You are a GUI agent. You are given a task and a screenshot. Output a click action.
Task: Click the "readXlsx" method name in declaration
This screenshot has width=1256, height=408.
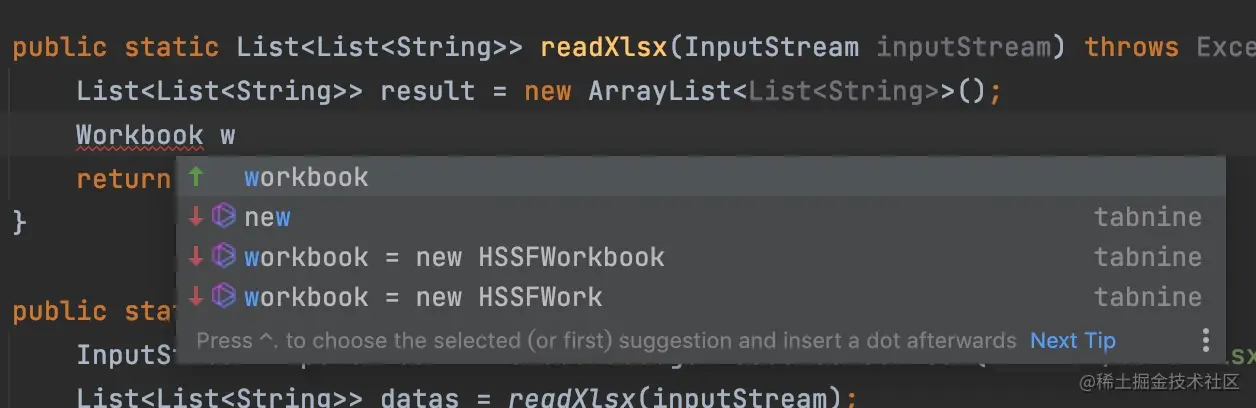pos(603,47)
